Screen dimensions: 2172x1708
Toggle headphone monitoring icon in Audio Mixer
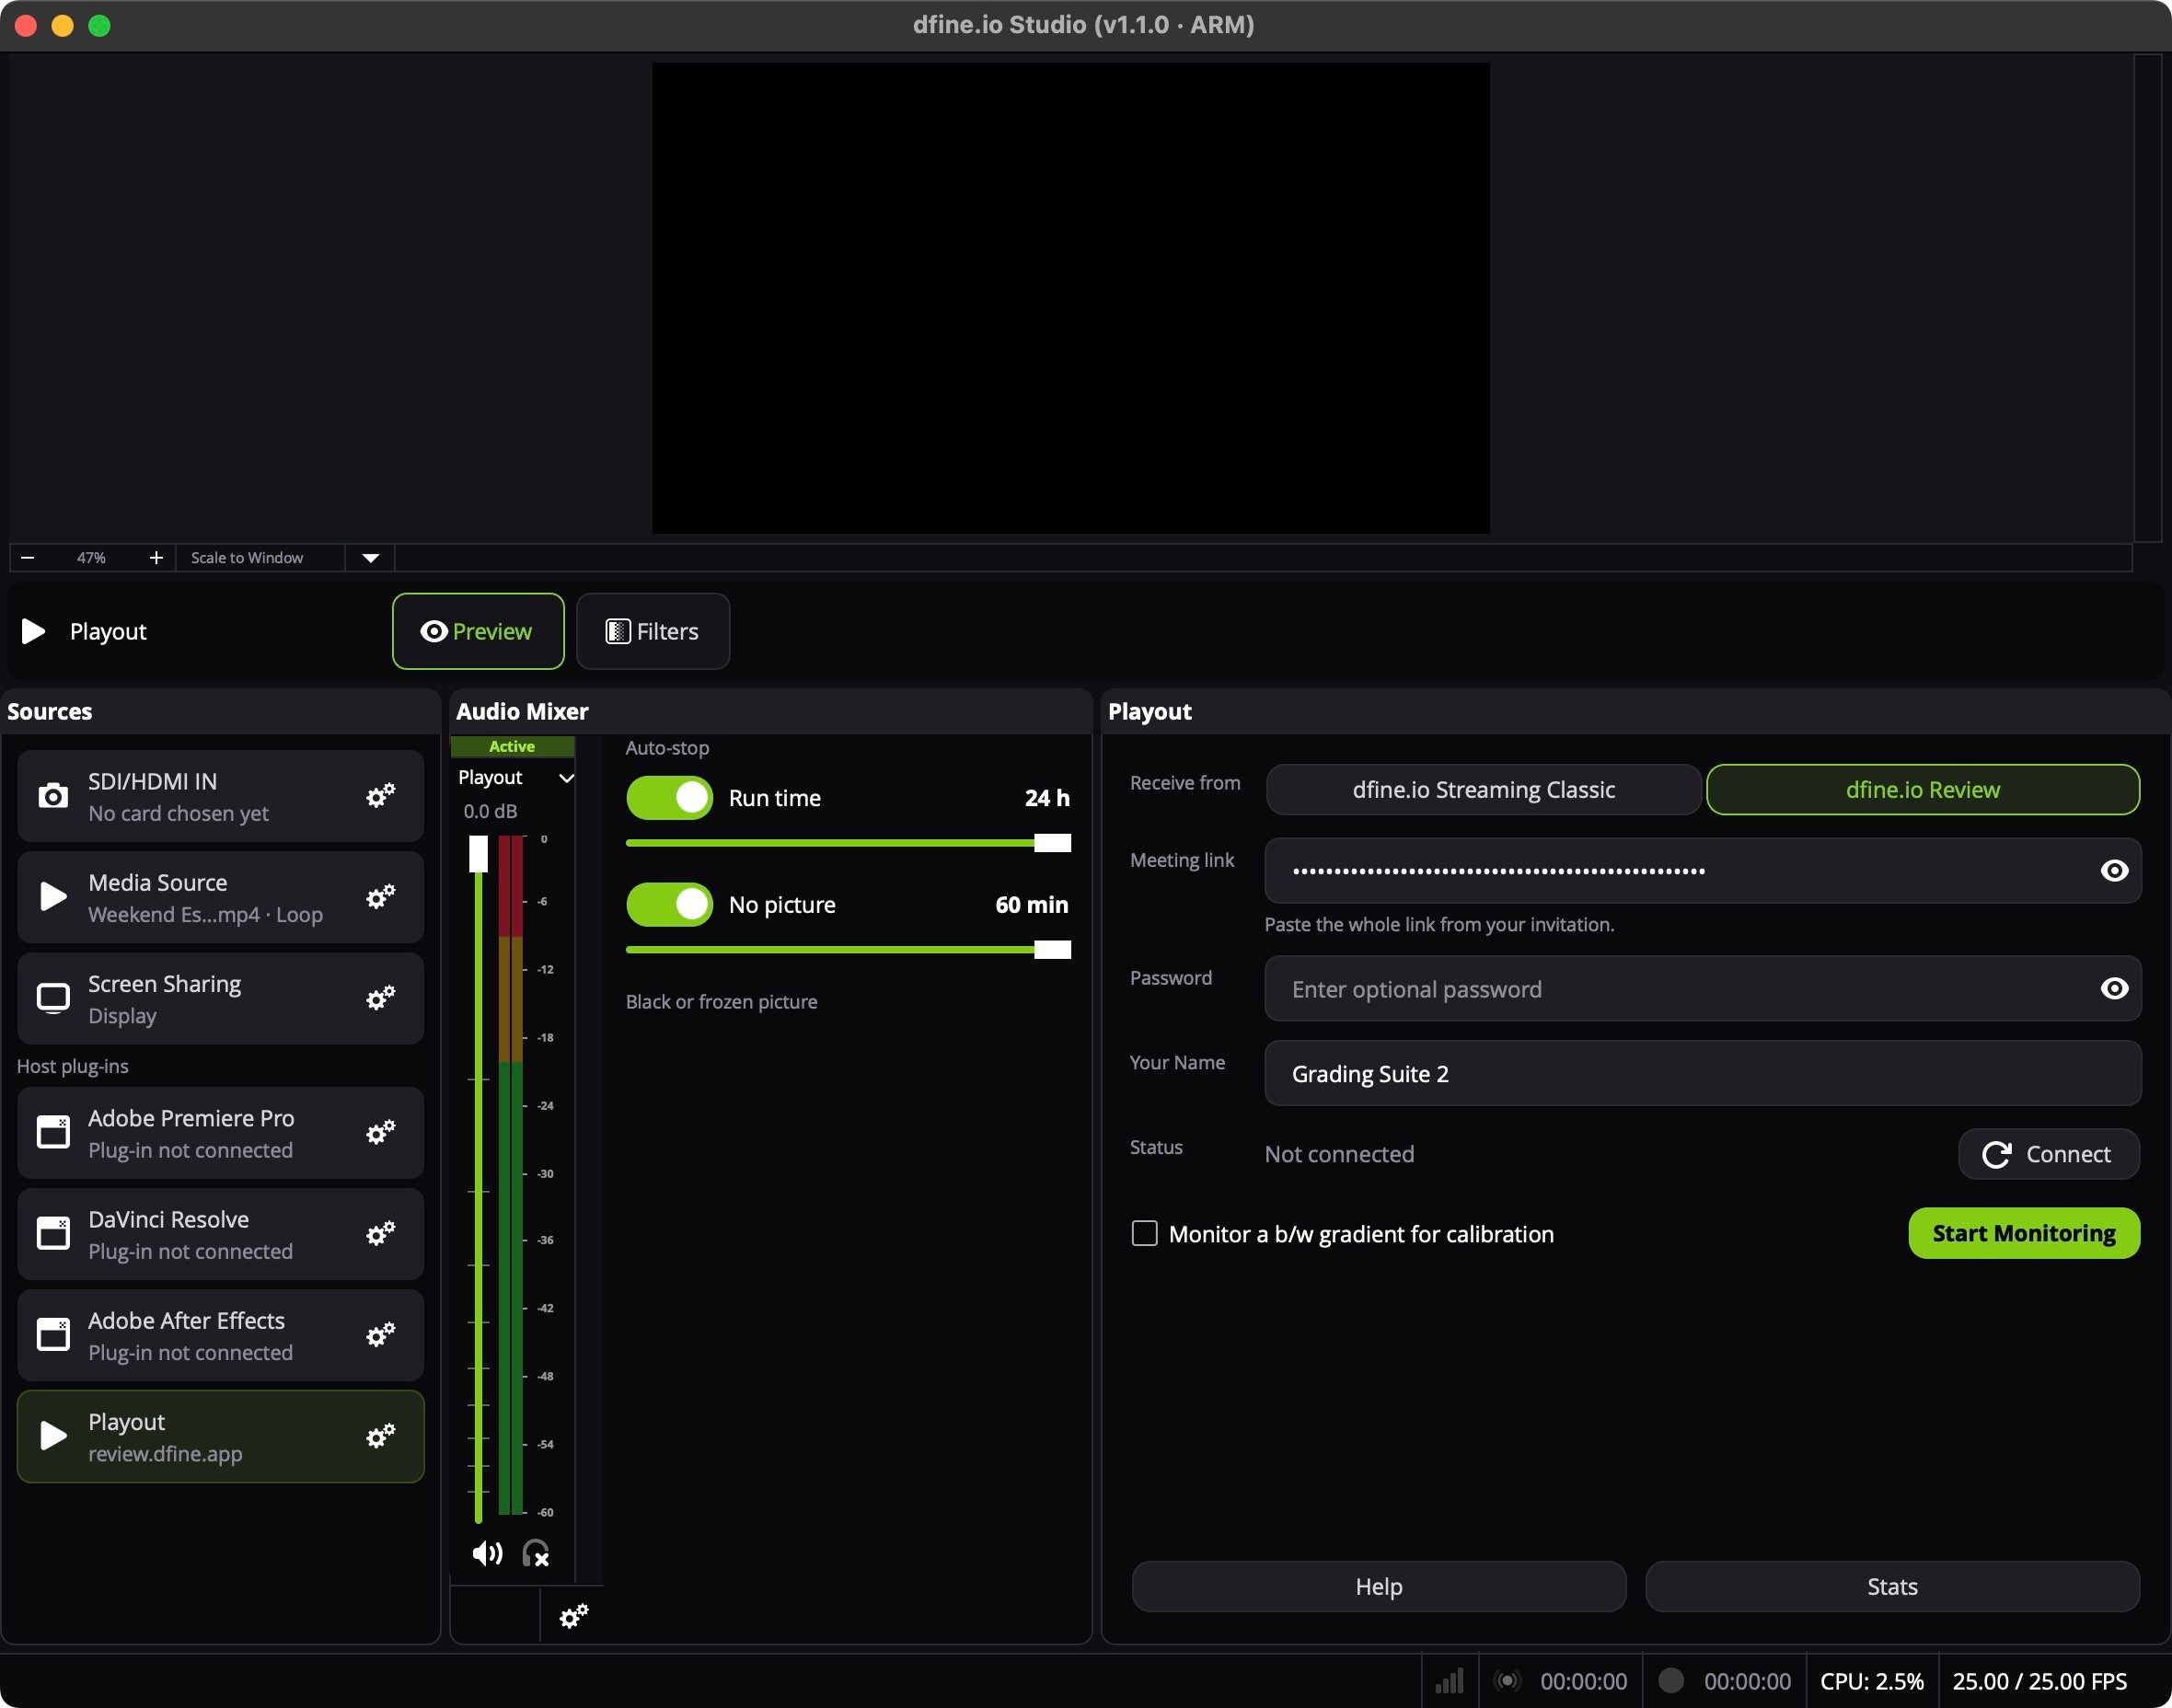536,1553
